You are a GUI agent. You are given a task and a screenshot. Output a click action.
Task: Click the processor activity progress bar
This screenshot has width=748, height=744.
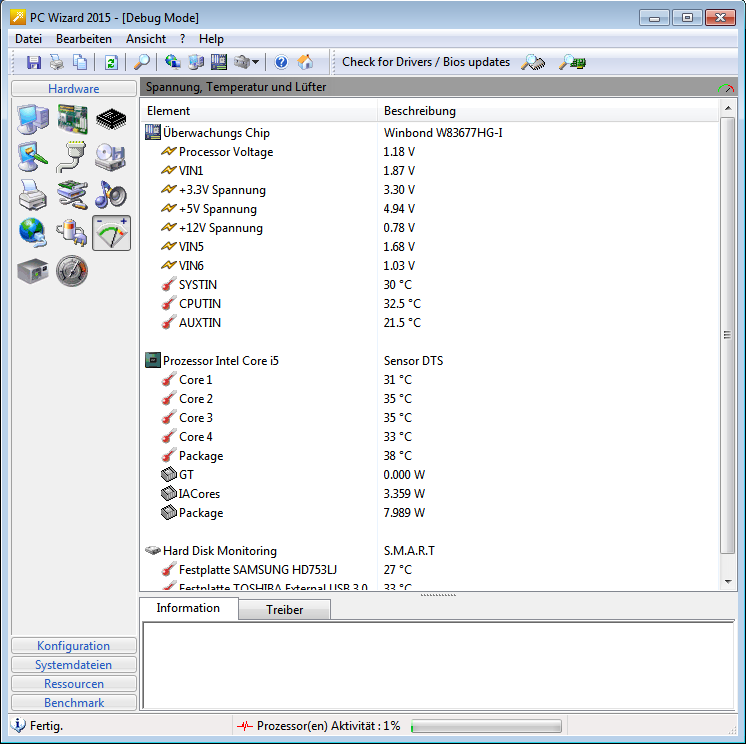(486, 726)
